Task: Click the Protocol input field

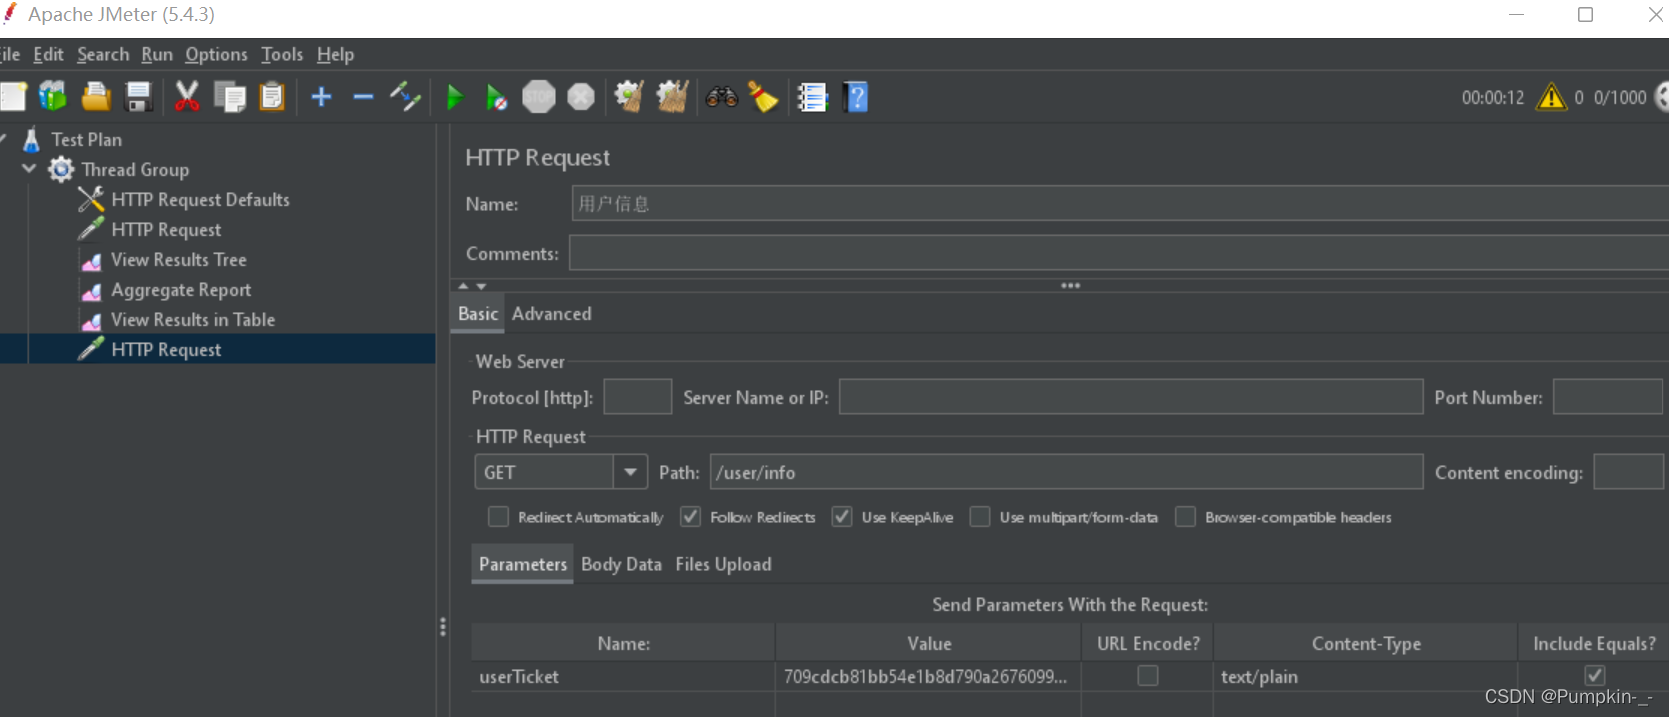Action: pyautogui.click(x=638, y=397)
